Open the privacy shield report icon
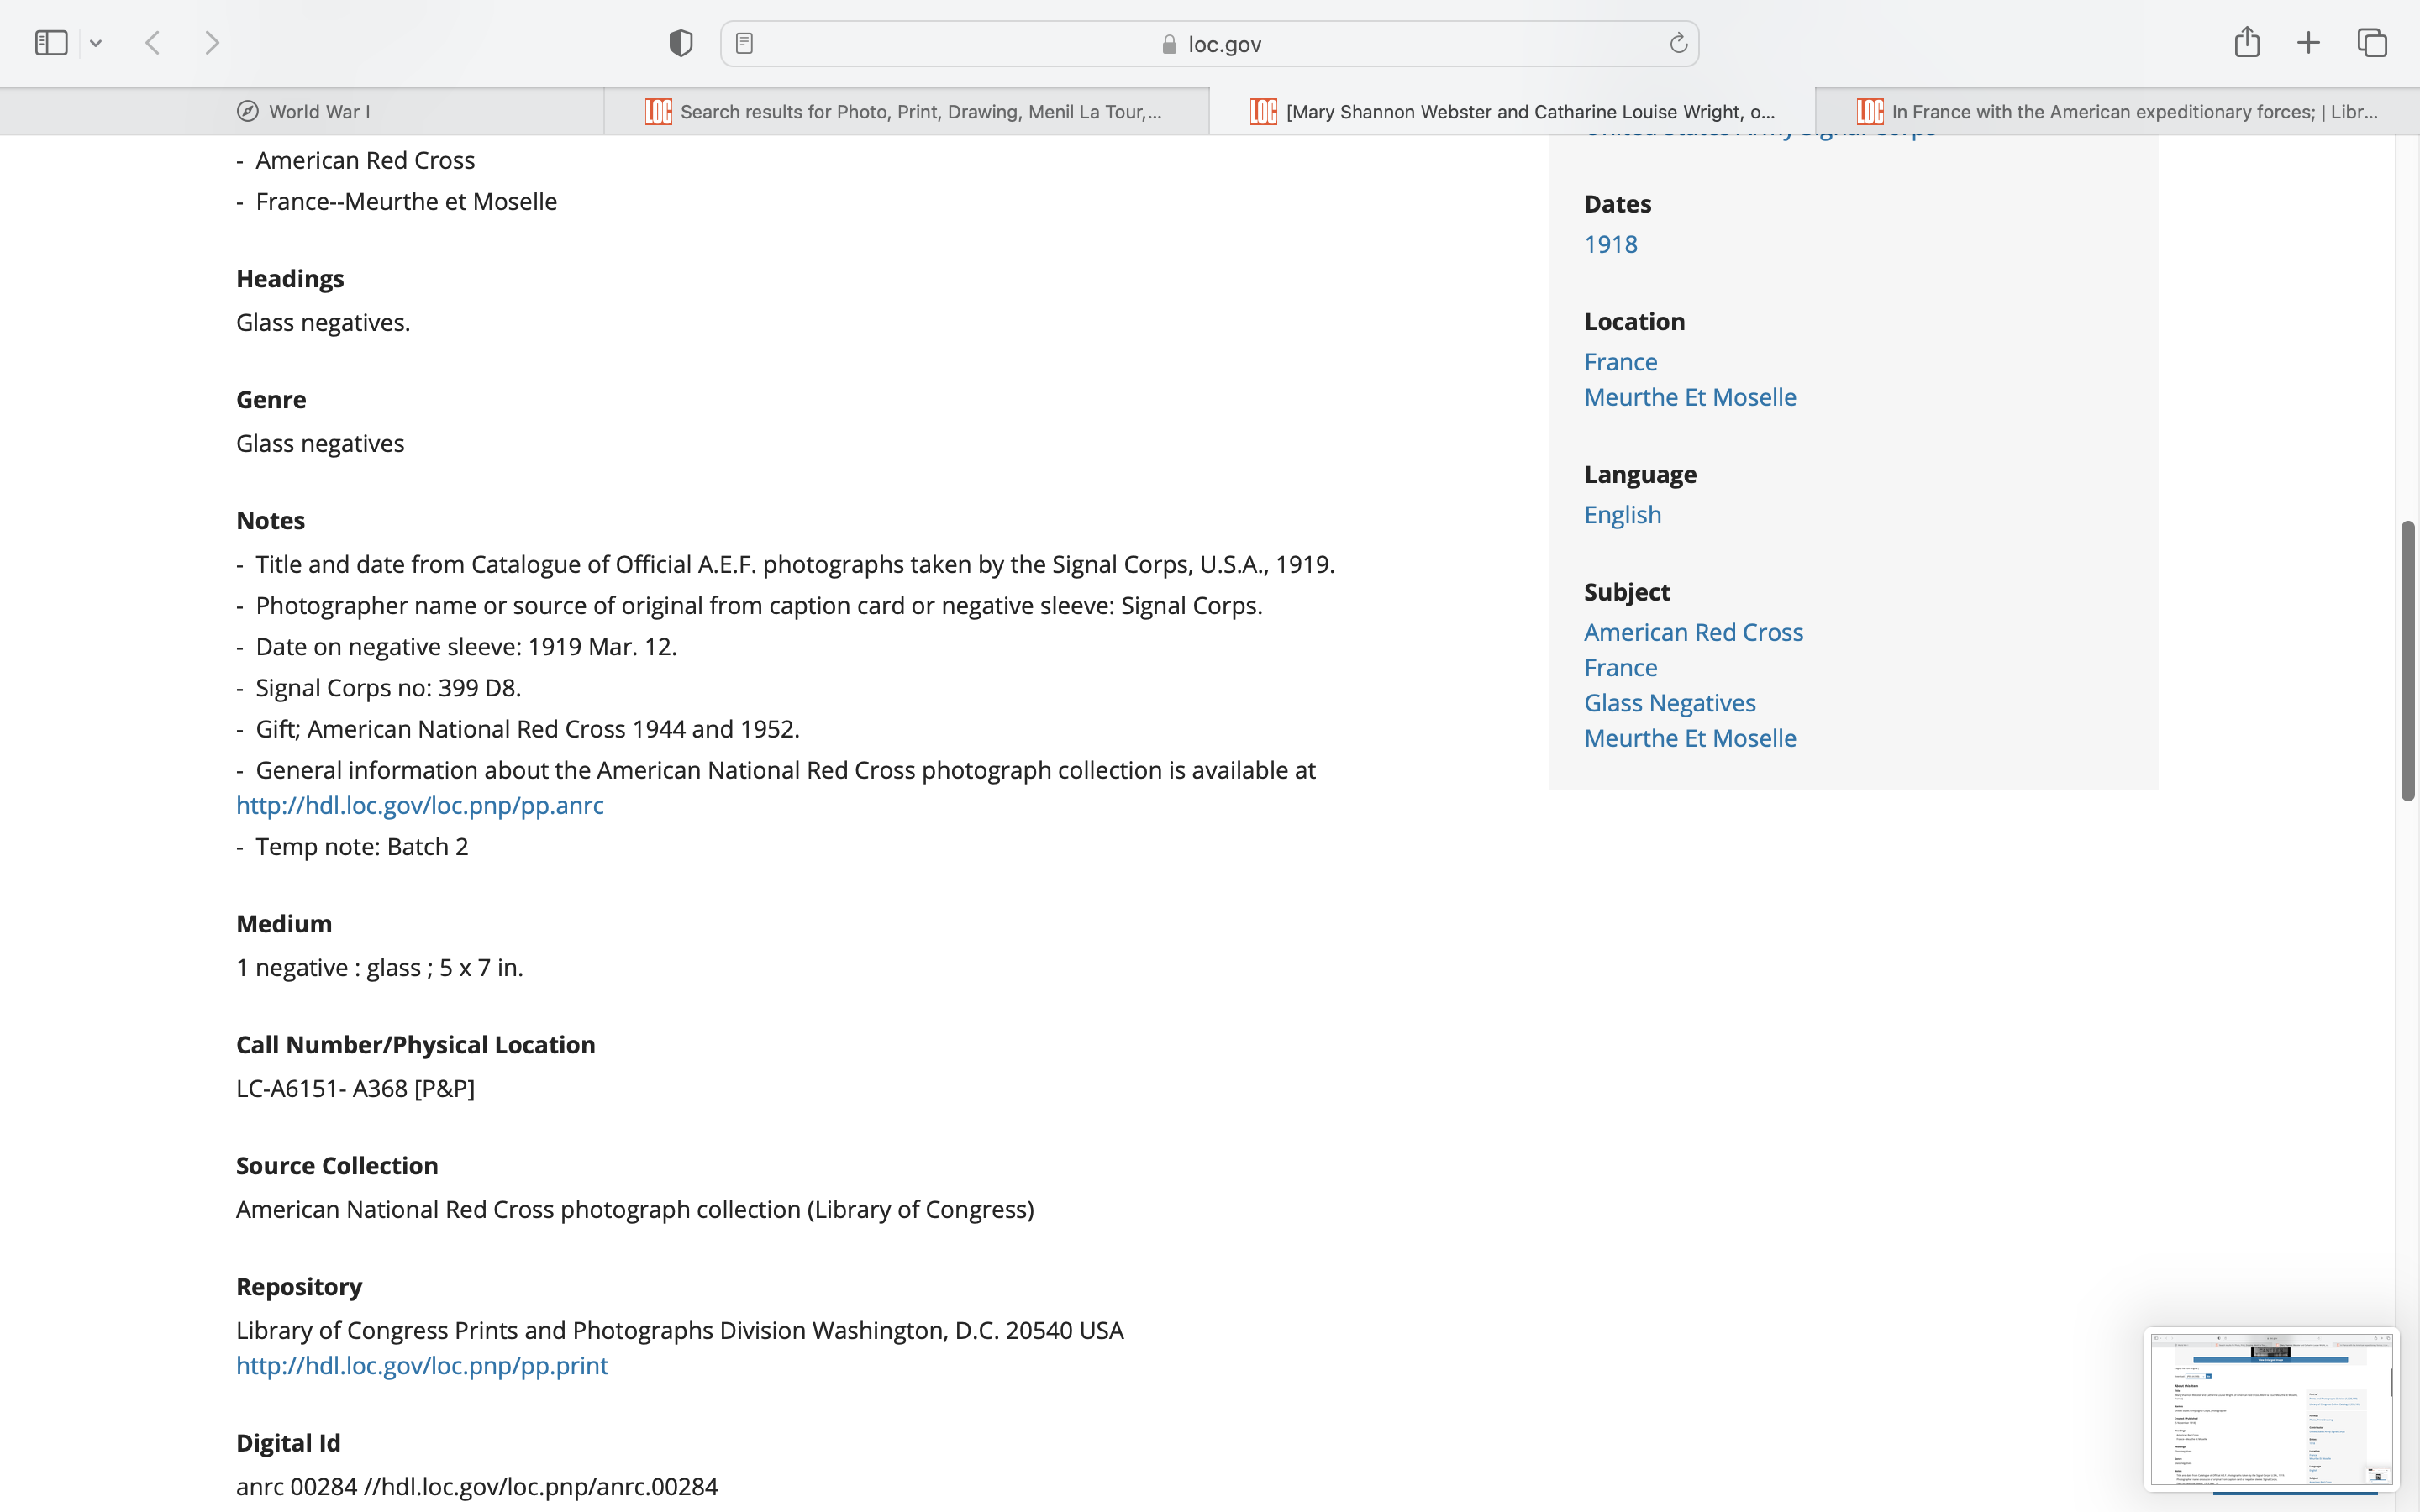The width and height of the screenshot is (2420, 1512). [680, 43]
